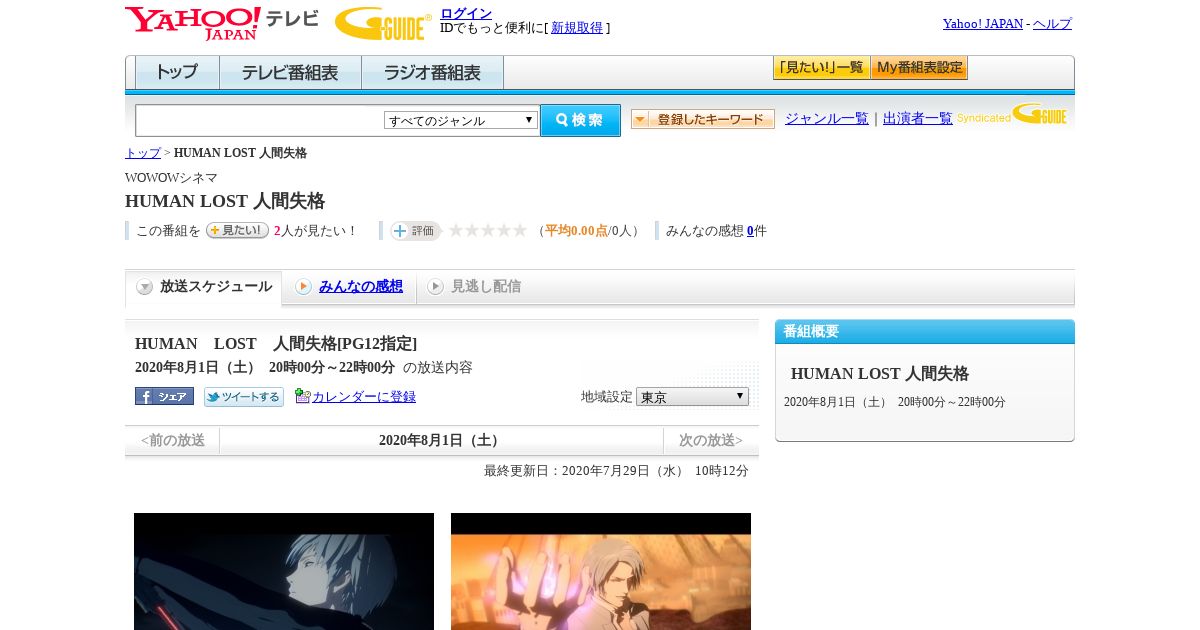Click the トップ breadcrumb link
This screenshot has width=1200, height=630.
pos(143,153)
